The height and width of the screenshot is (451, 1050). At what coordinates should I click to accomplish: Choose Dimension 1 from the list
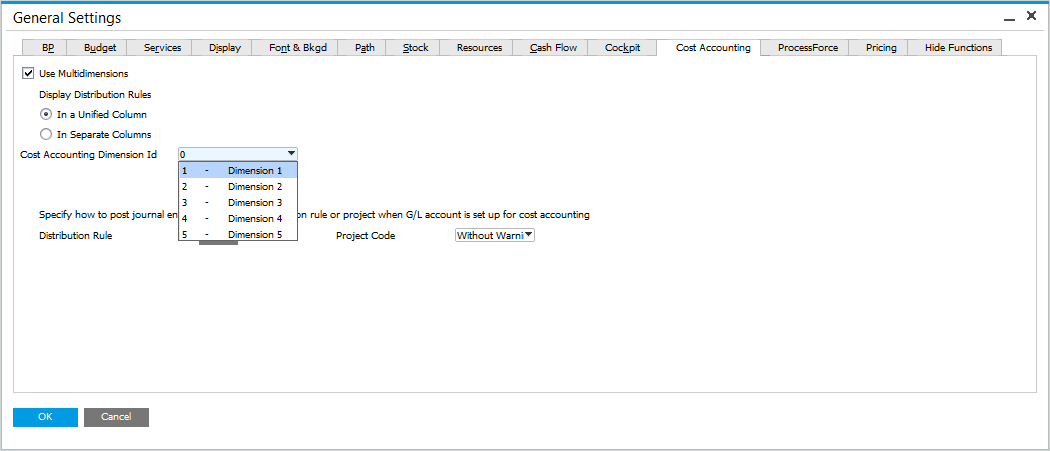[x=238, y=171]
